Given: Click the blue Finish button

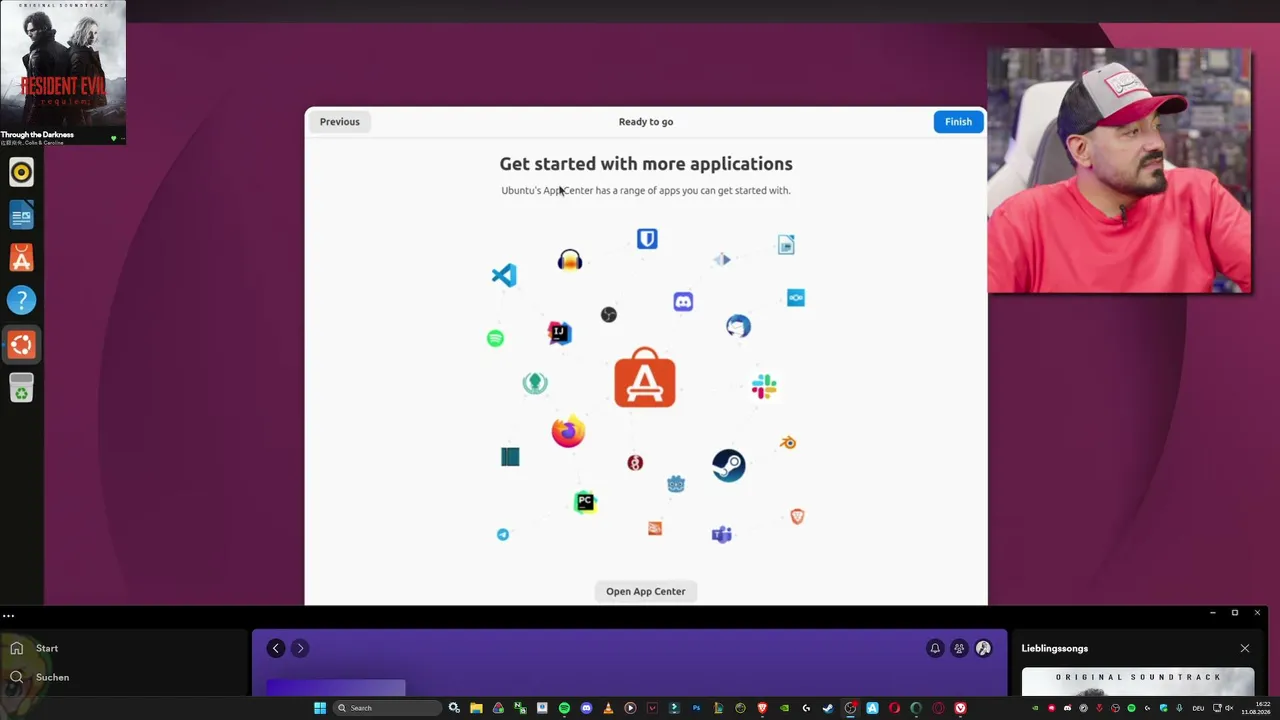Looking at the screenshot, I should coord(958,122).
